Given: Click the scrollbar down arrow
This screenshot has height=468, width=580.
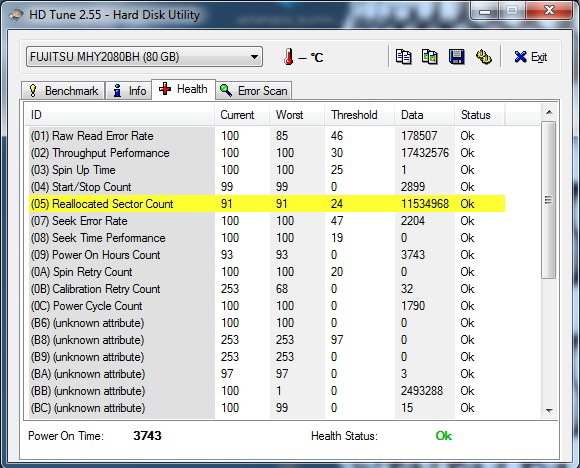Looking at the screenshot, I should click(x=549, y=410).
